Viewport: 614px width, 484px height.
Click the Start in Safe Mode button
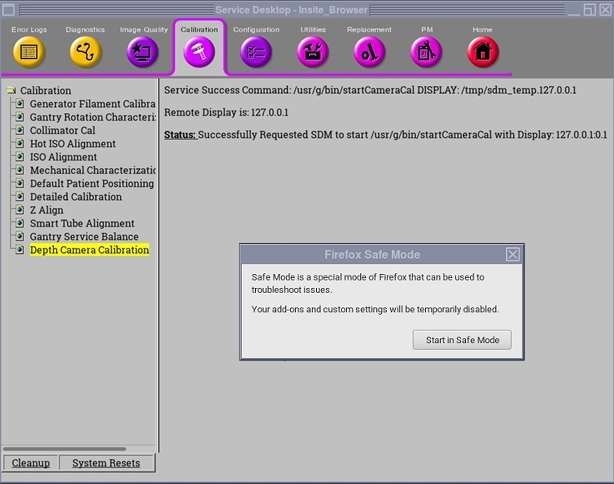click(462, 340)
